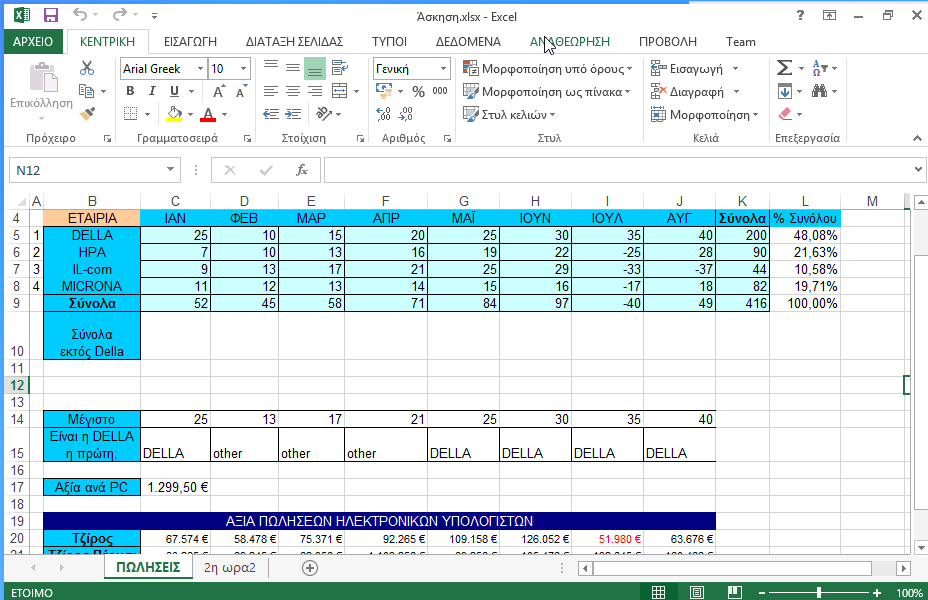Insert a function via the fx button
The width and height of the screenshot is (928, 600).
[302, 170]
